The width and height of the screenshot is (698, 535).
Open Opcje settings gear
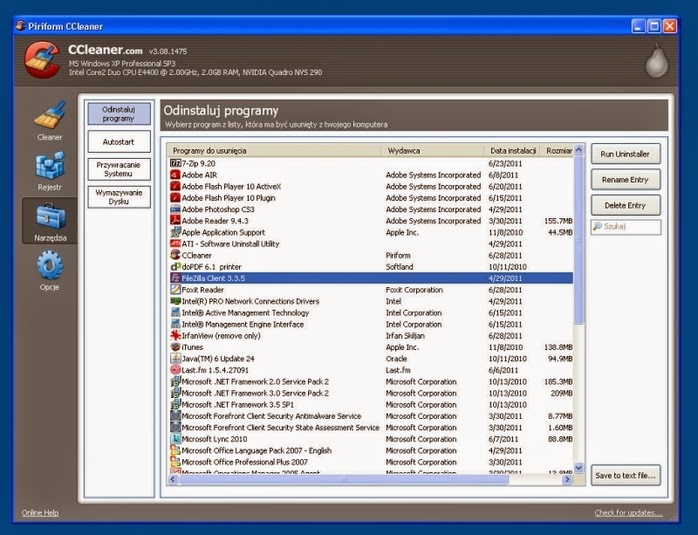tap(49, 271)
